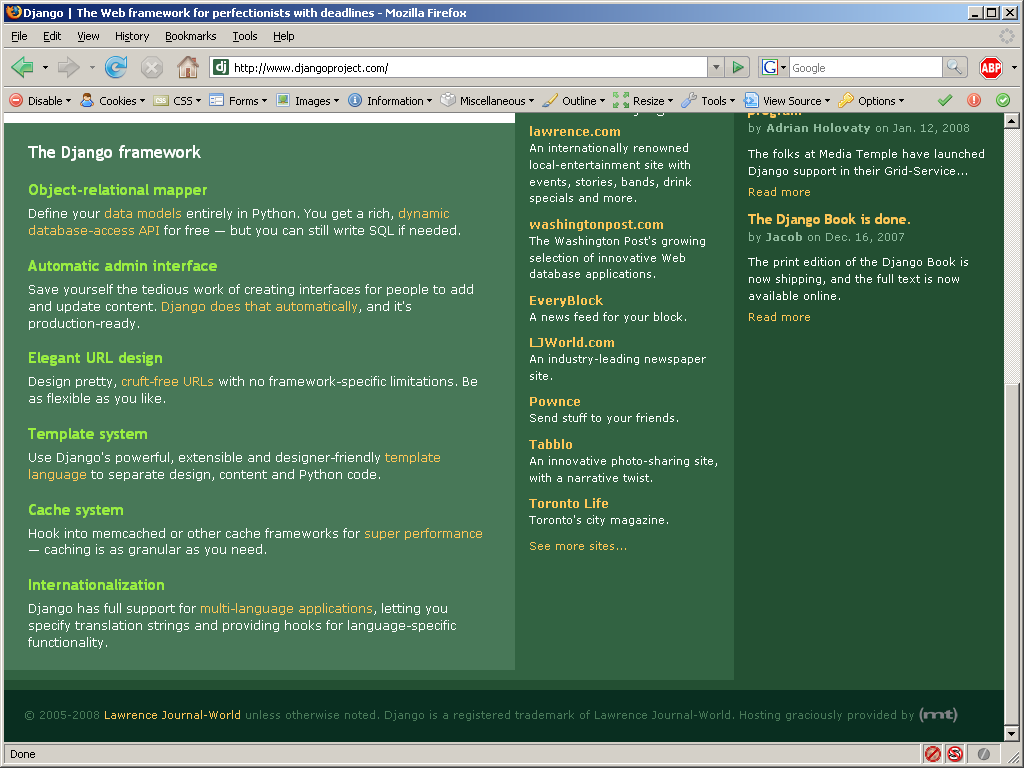This screenshot has width=1024, height=768.
Task: Open the Help menu
Action: point(283,36)
